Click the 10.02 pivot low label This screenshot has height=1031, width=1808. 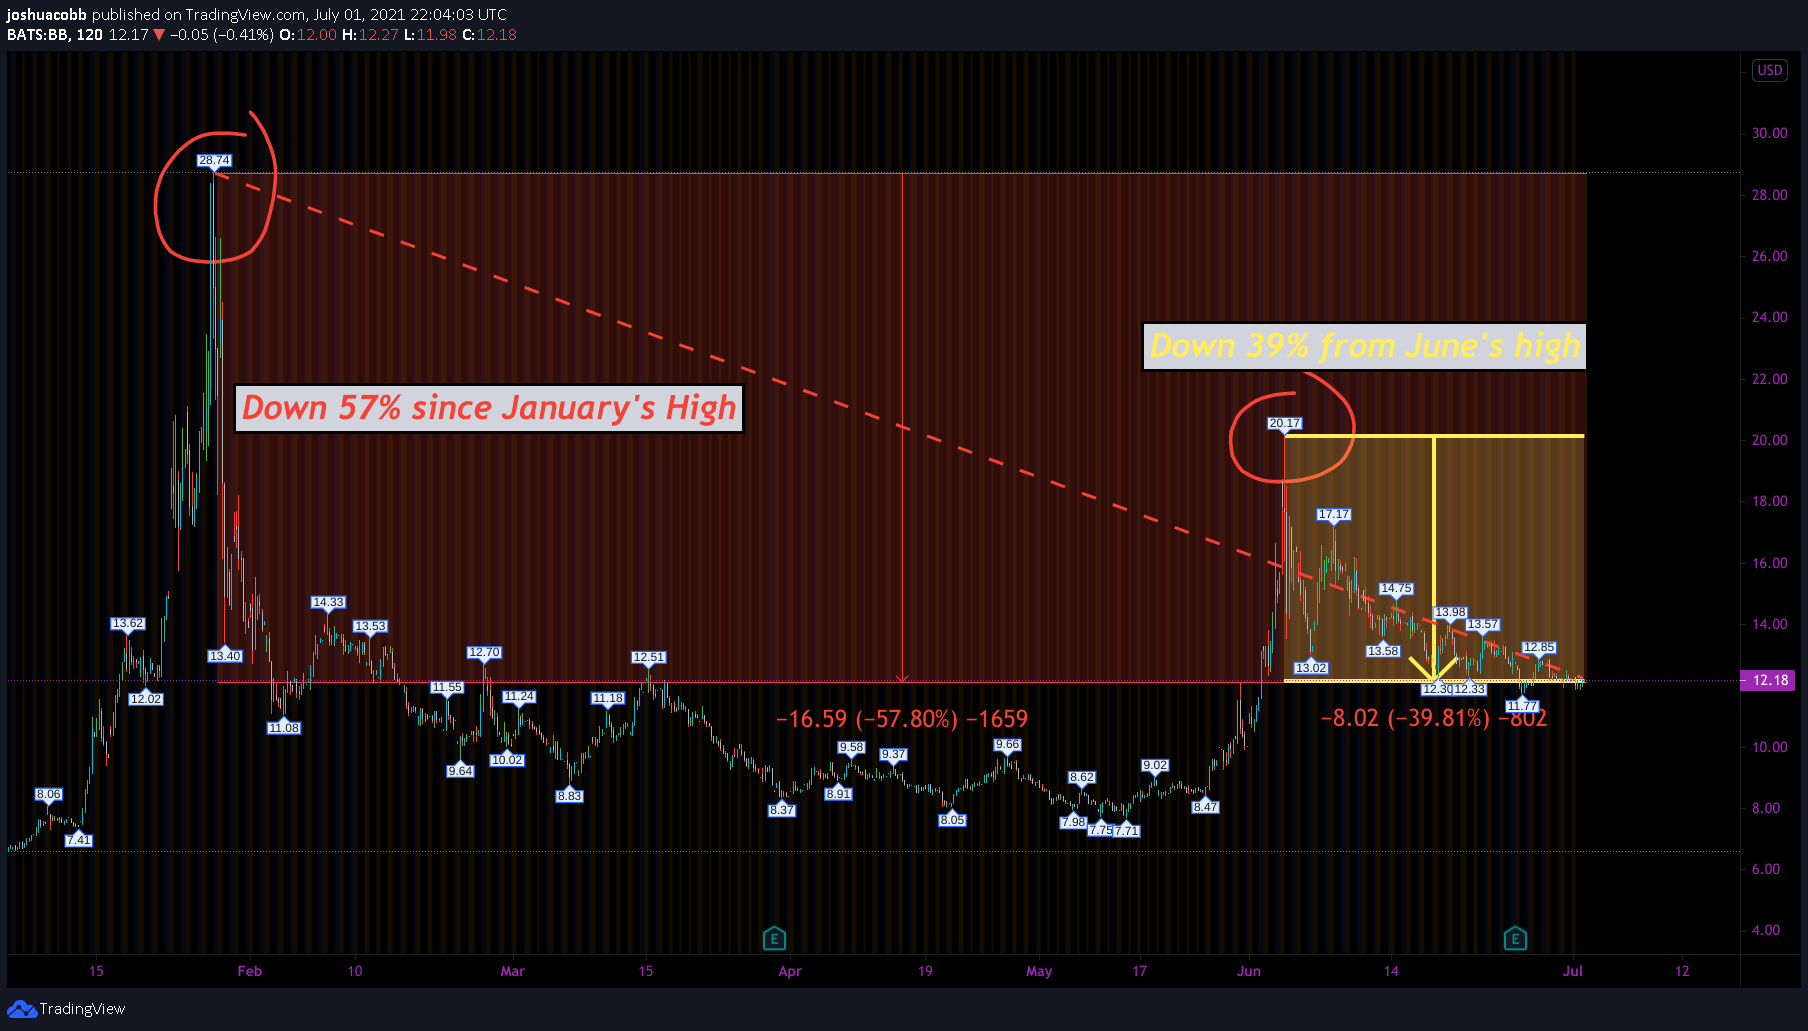[x=507, y=760]
